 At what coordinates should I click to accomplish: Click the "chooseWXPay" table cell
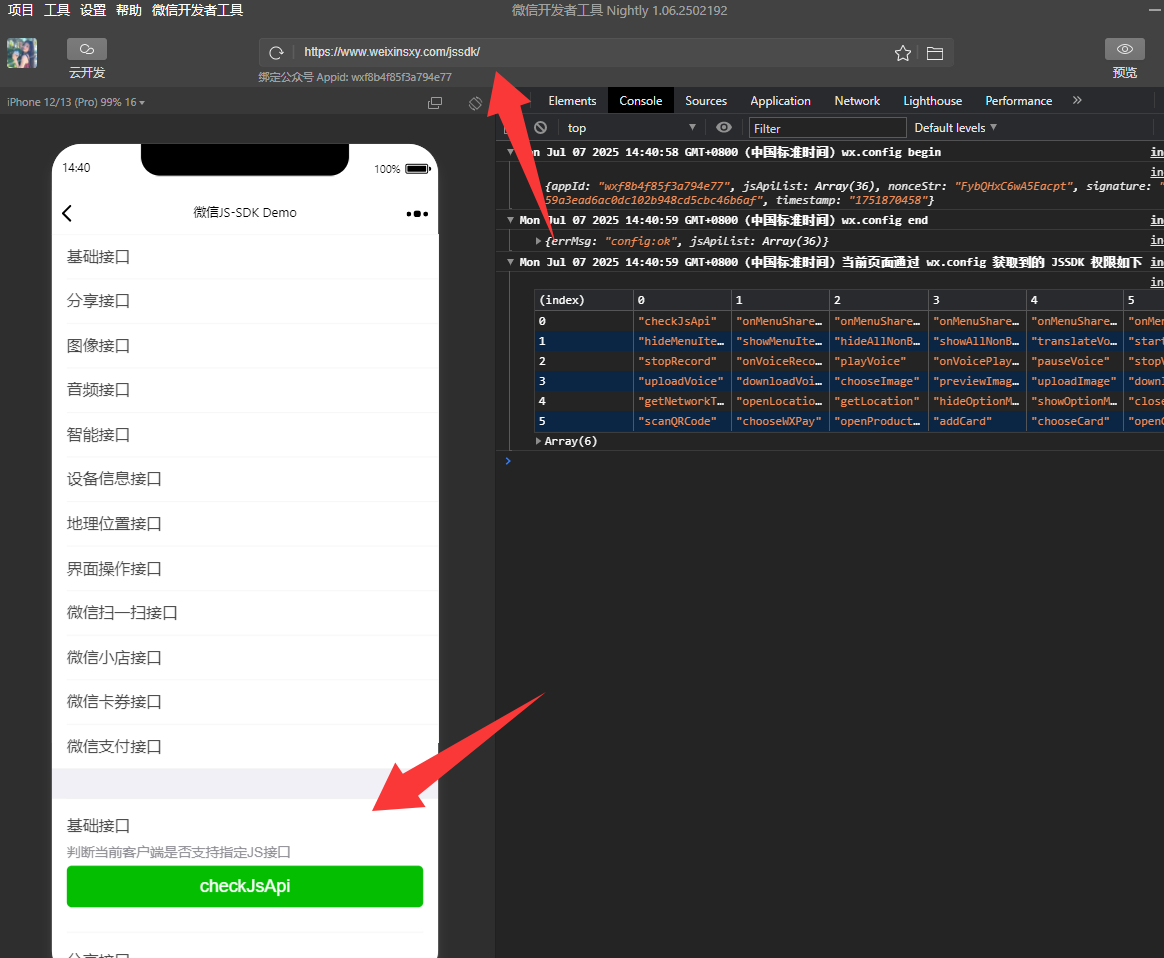point(779,421)
